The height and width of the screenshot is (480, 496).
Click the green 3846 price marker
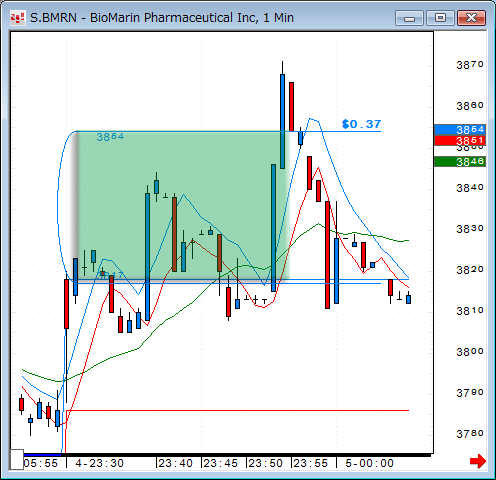(460, 162)
